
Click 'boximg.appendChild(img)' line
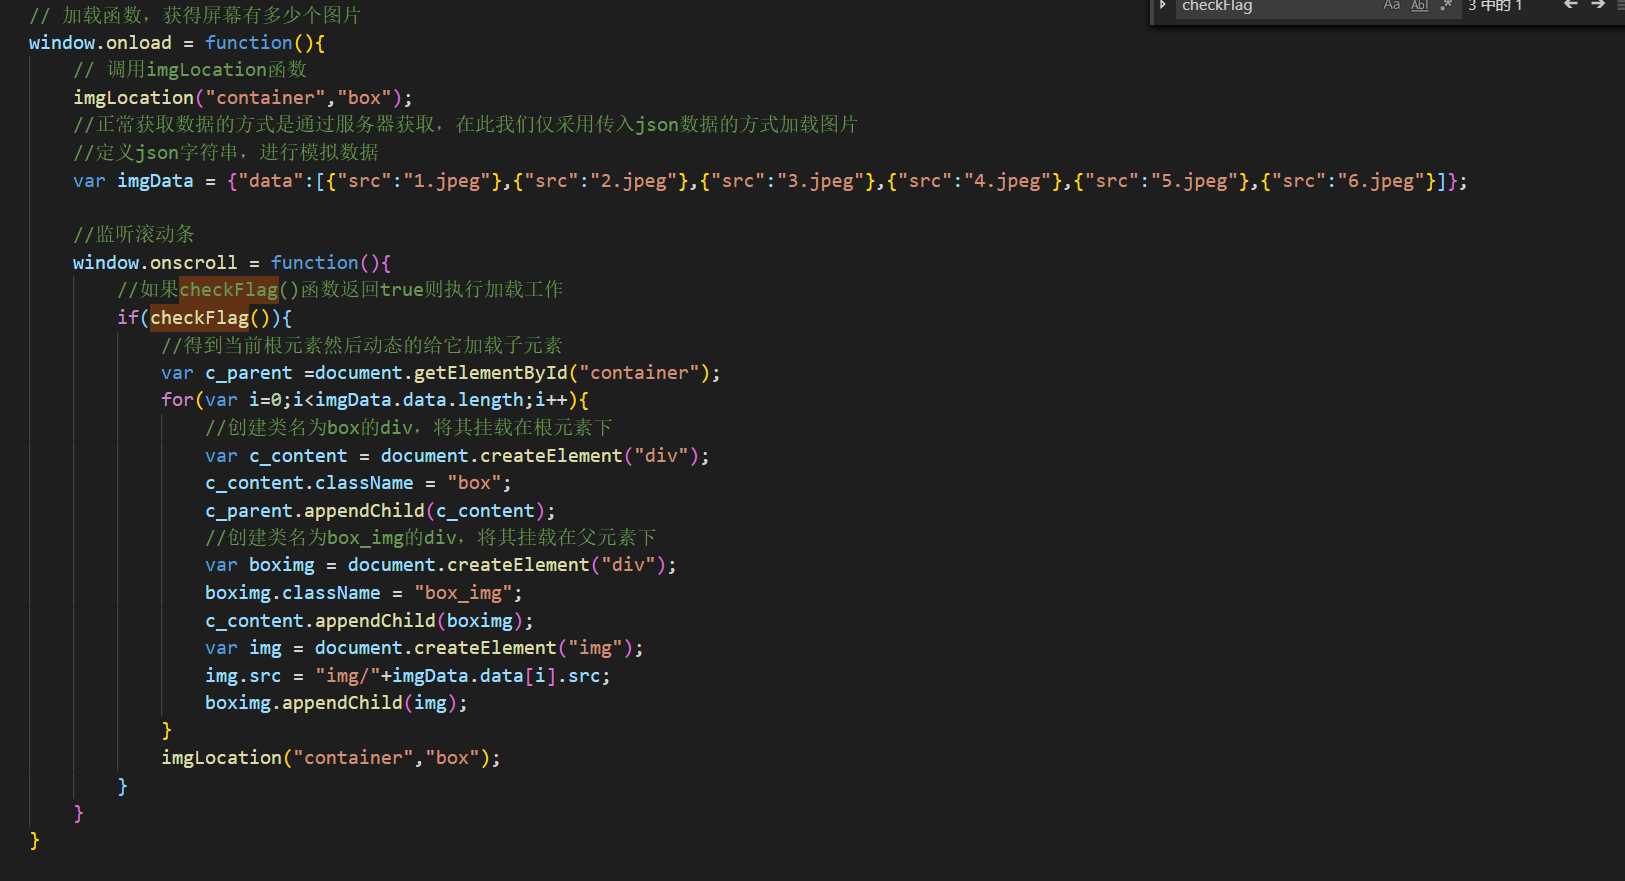coord(336,703)
